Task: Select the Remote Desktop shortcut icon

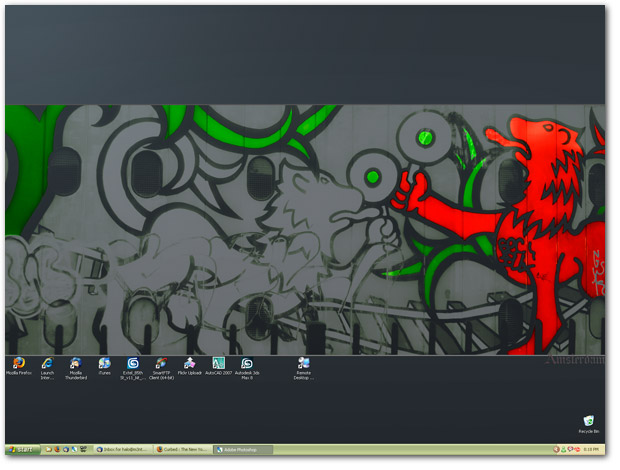Action: point(304,364)
